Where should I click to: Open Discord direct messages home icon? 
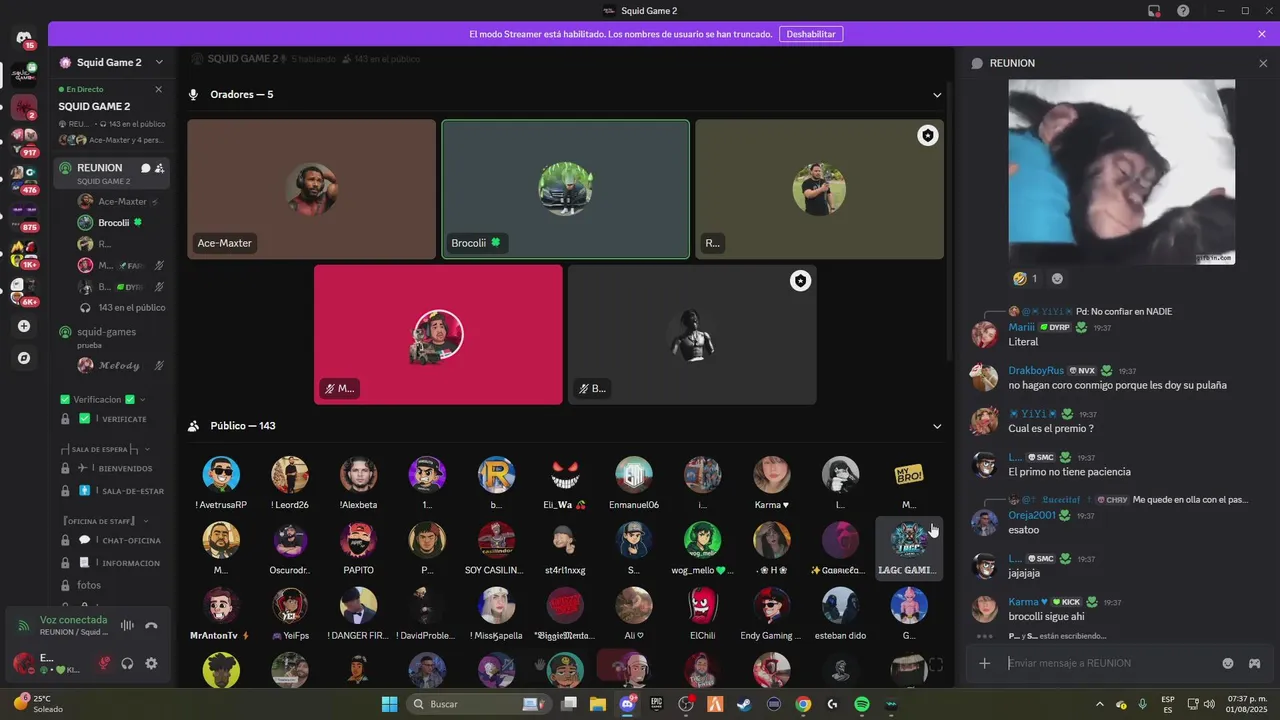pyautogui.click(x=24, y=38)
